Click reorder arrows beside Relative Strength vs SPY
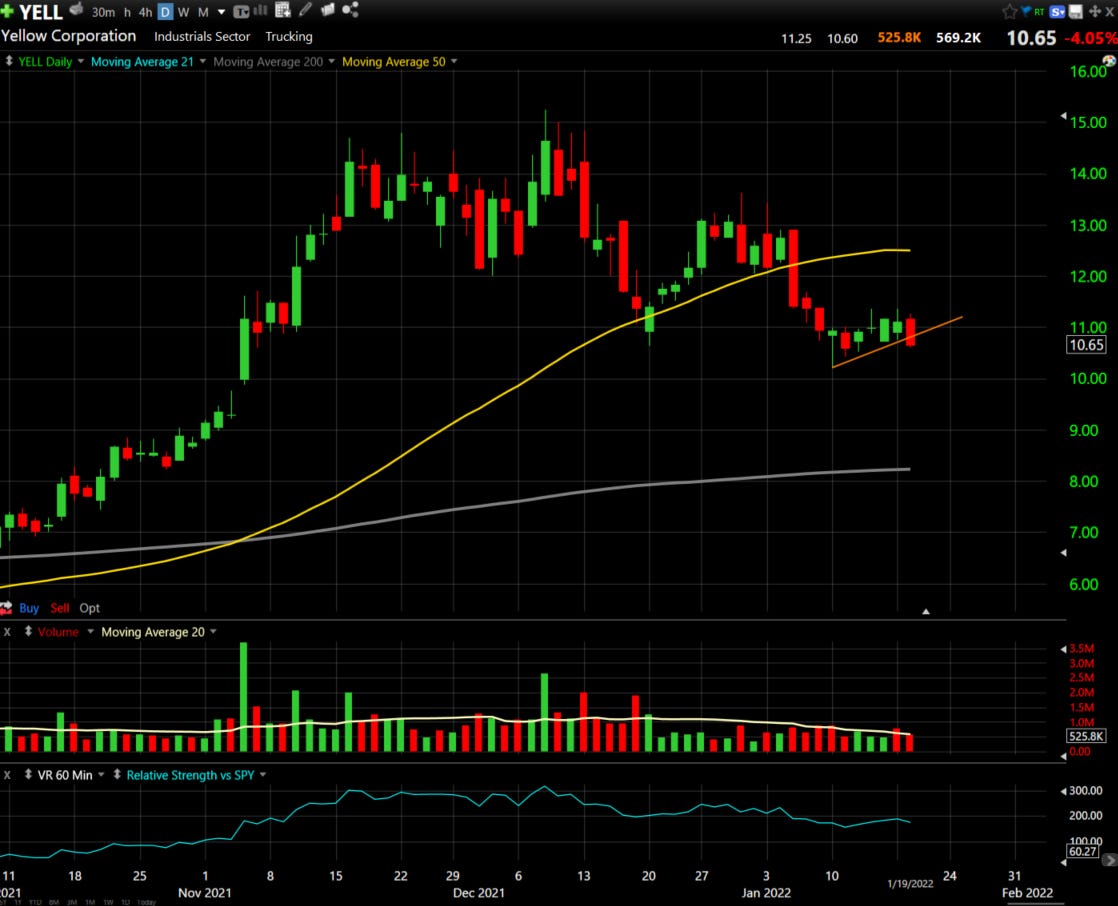 (117, 774)
